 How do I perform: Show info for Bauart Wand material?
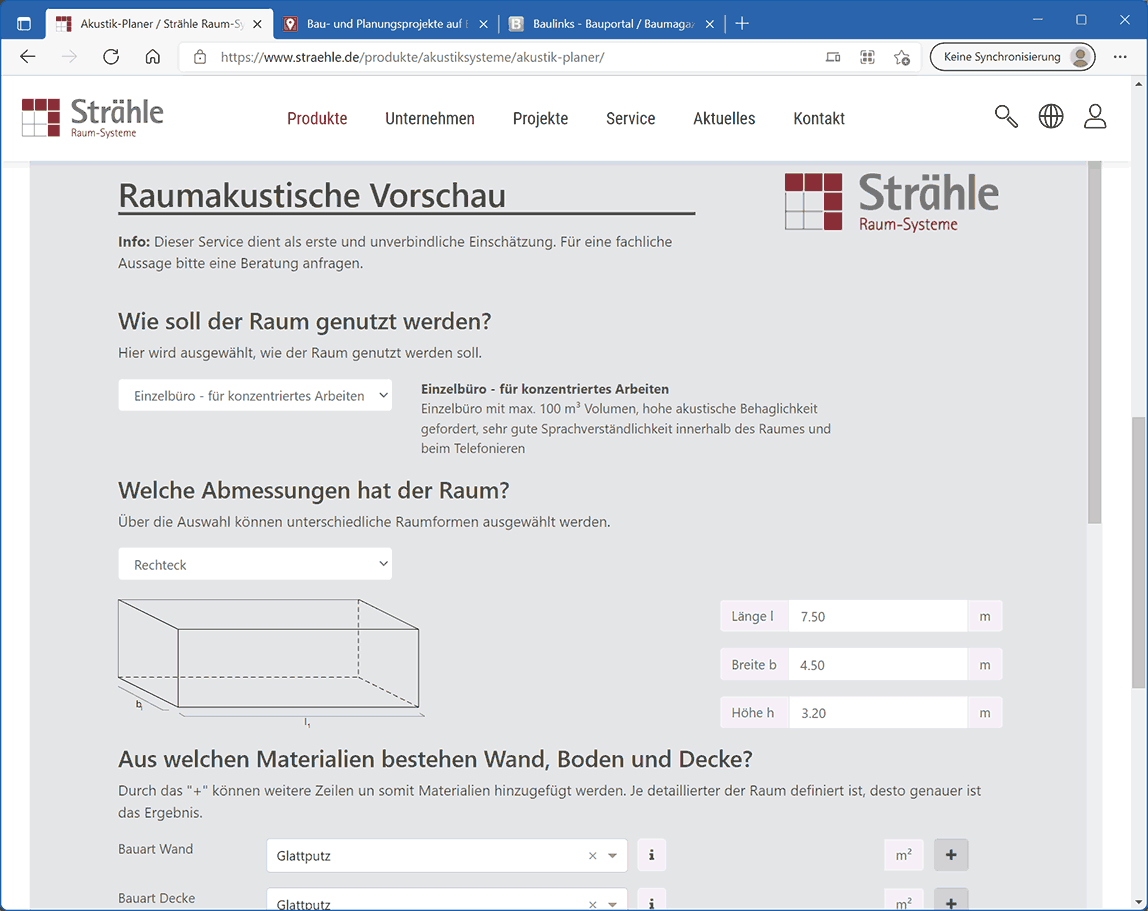(x=652, y=855)
